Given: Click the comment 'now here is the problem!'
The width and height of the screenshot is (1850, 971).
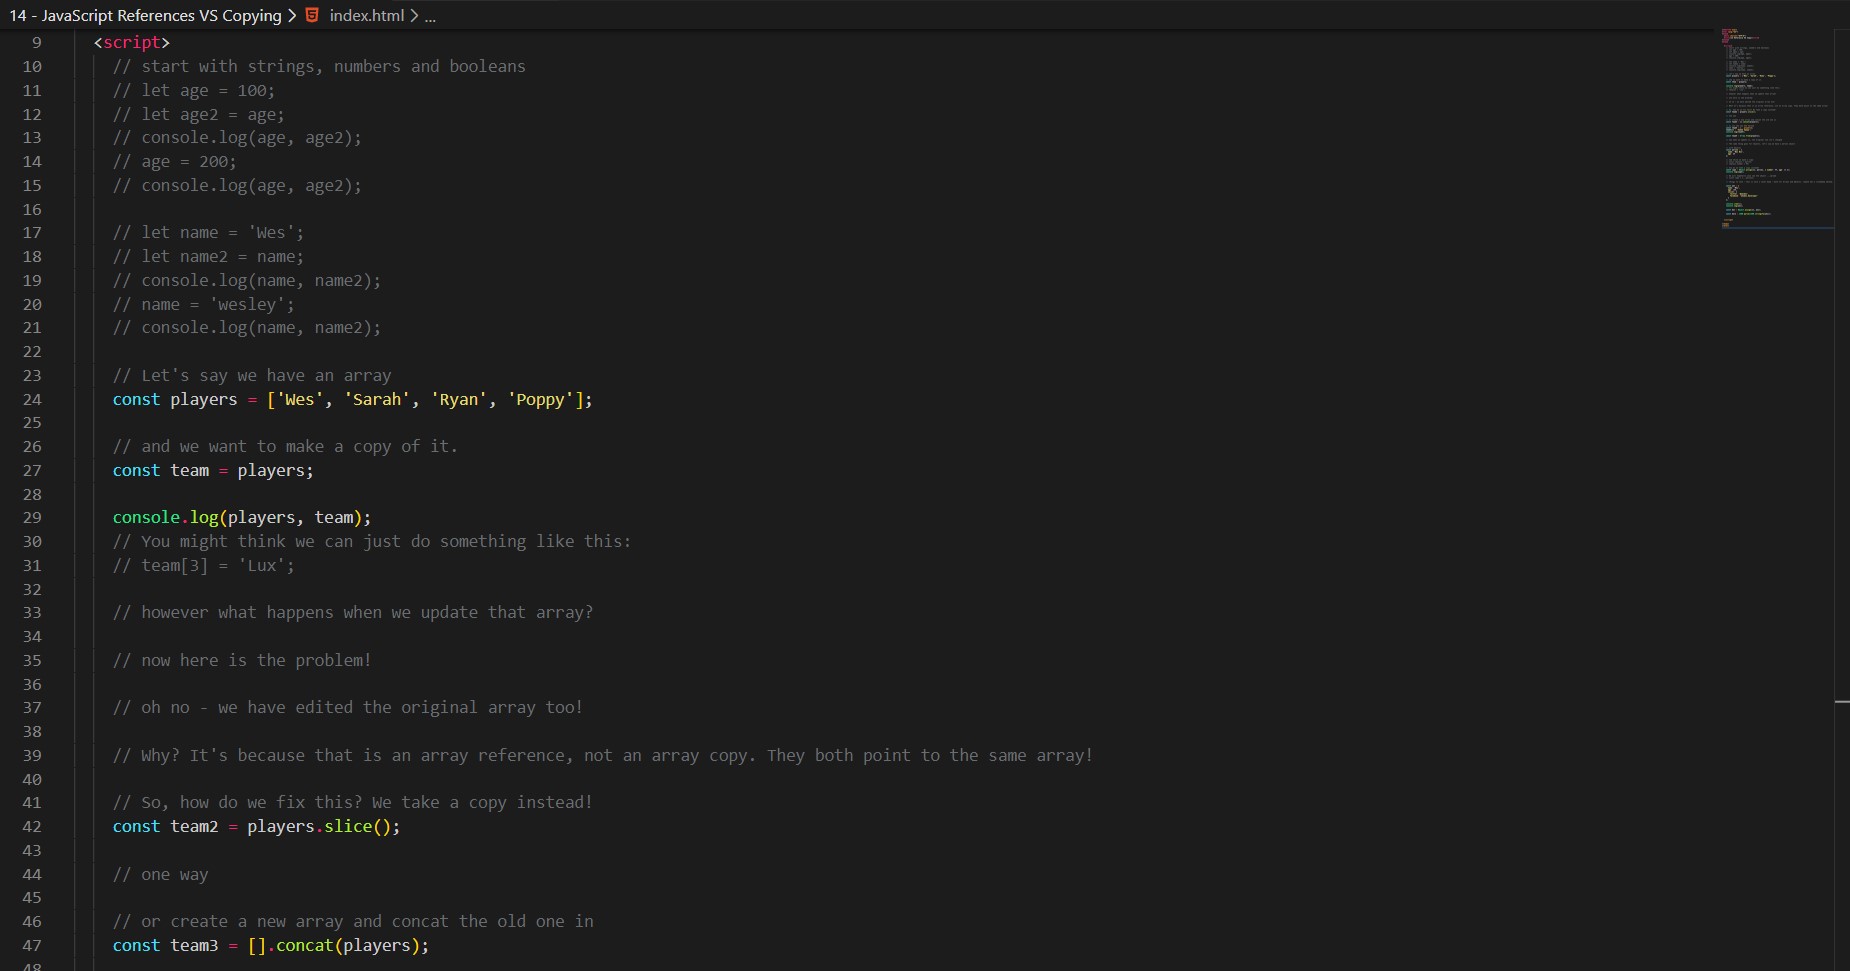Looking at the screenshot, I should click(242, 660).
